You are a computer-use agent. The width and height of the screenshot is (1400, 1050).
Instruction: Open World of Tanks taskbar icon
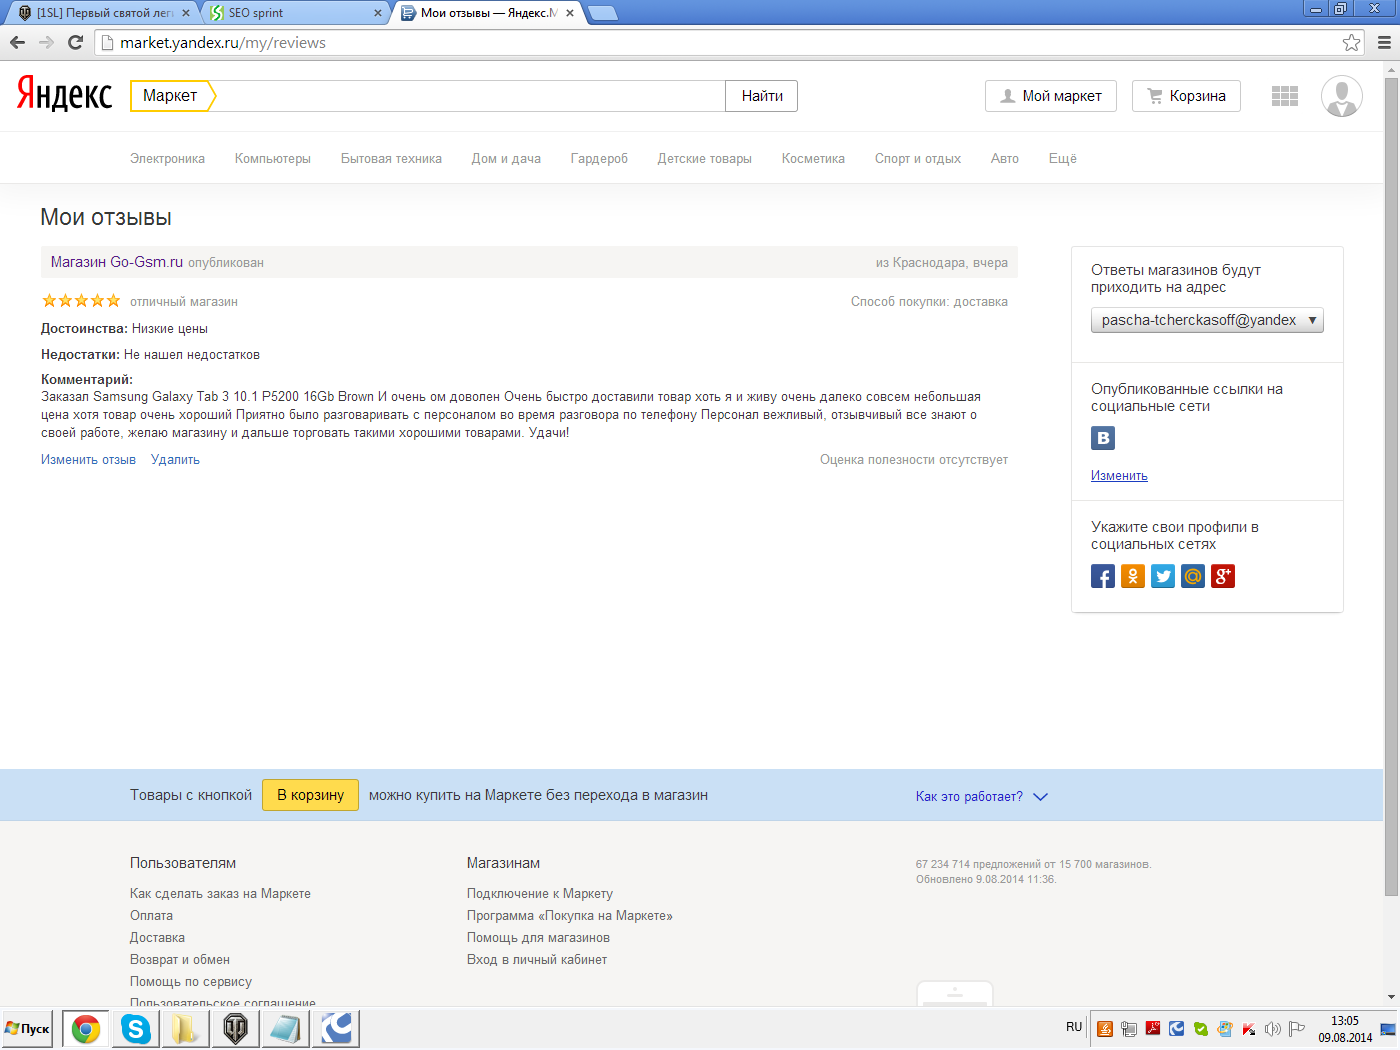click(235, 1028)
